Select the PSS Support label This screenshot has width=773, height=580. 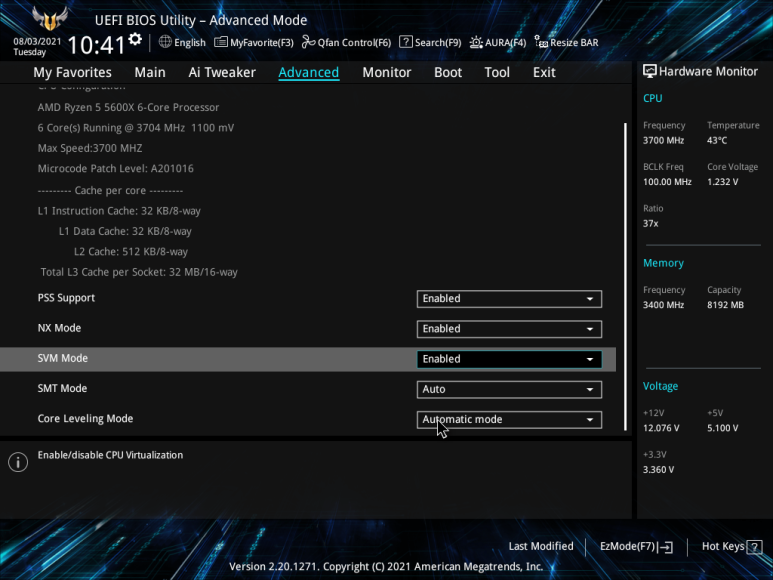point(66,298)
